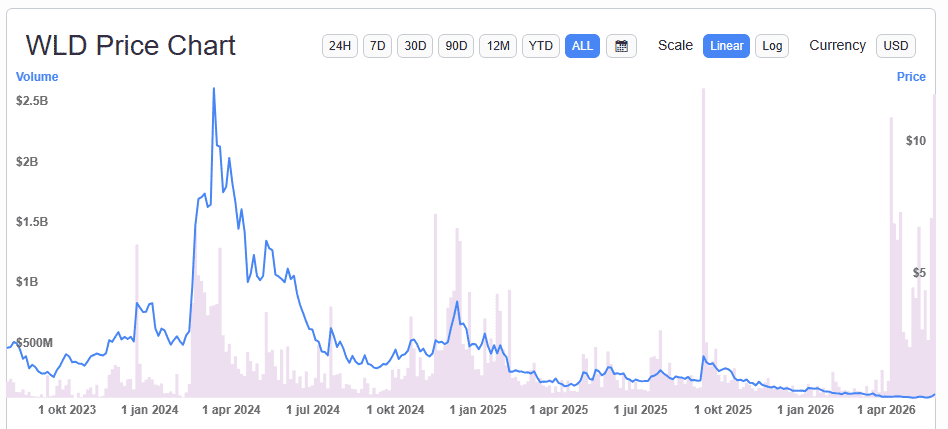Click the 1 jan 2024 date label
The image size is (948, 429).
click(150, 410)
